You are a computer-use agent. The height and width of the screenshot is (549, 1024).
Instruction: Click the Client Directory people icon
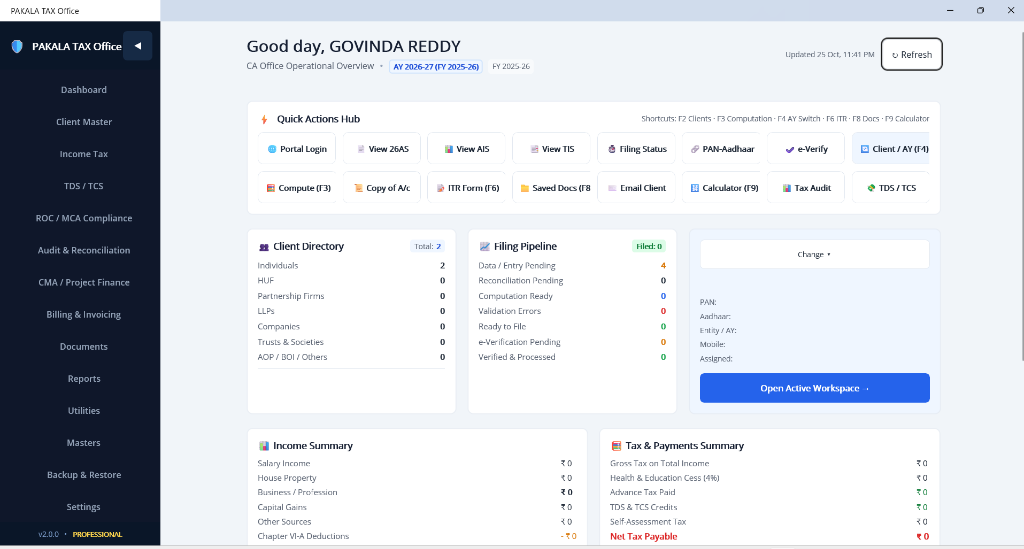tap(264, 247)
